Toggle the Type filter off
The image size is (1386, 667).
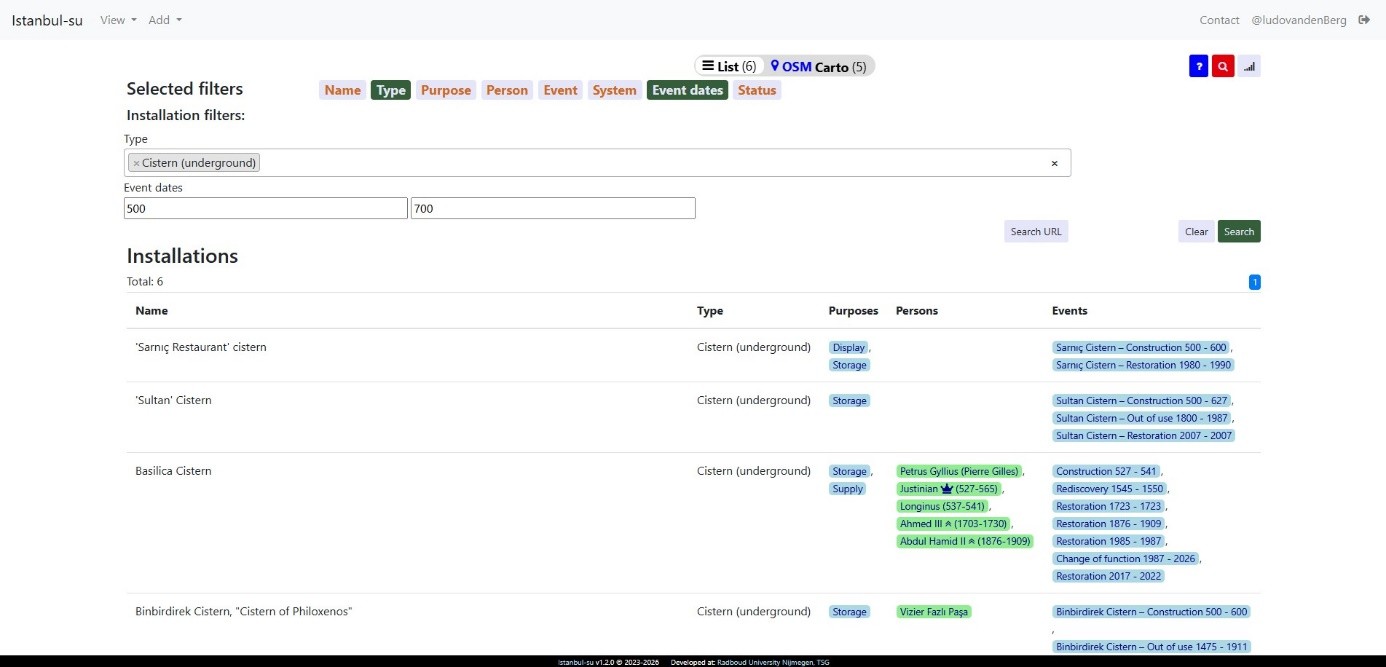tap(391, 90)
